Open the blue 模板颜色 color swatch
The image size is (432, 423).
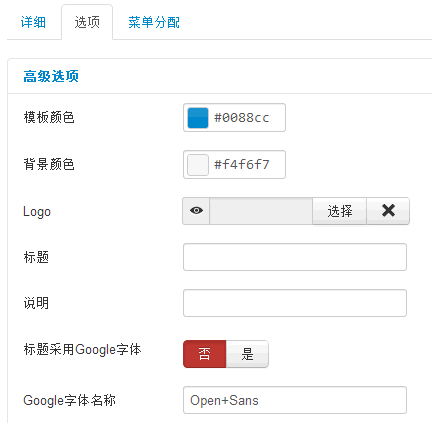coord(198,118)
